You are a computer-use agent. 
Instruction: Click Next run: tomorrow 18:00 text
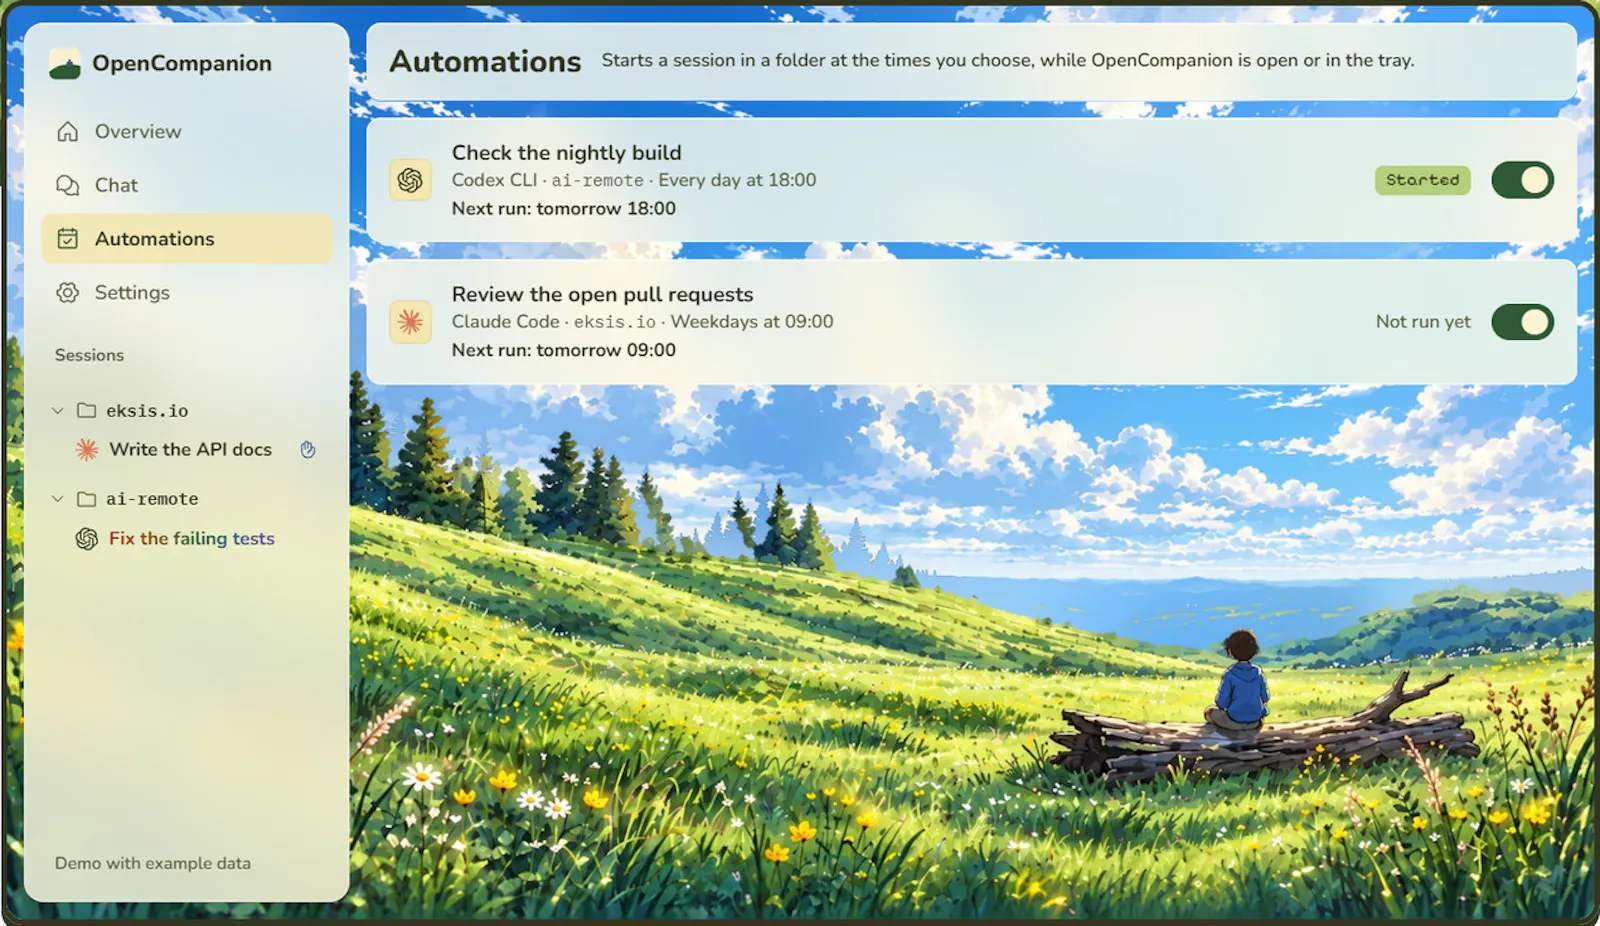click(x=564, y=209)
